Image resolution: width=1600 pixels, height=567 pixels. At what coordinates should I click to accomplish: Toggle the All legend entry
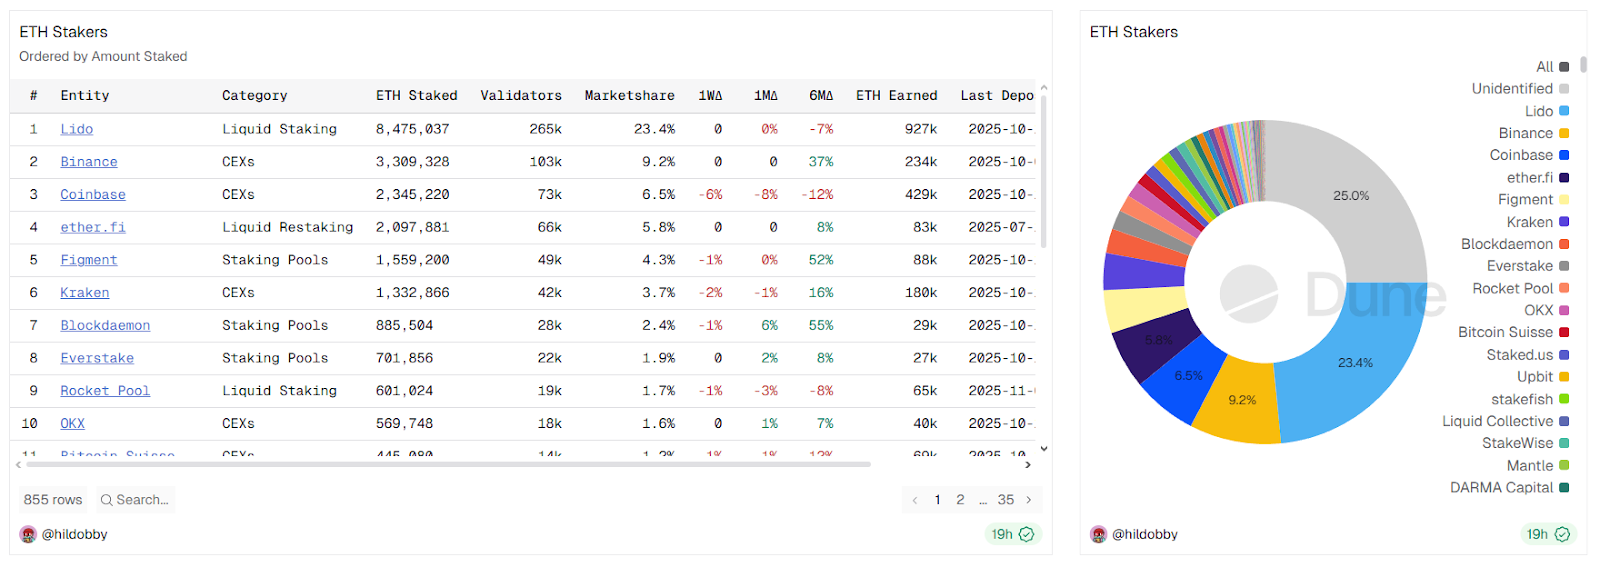pyautogui.click(x=1552, y=67)
